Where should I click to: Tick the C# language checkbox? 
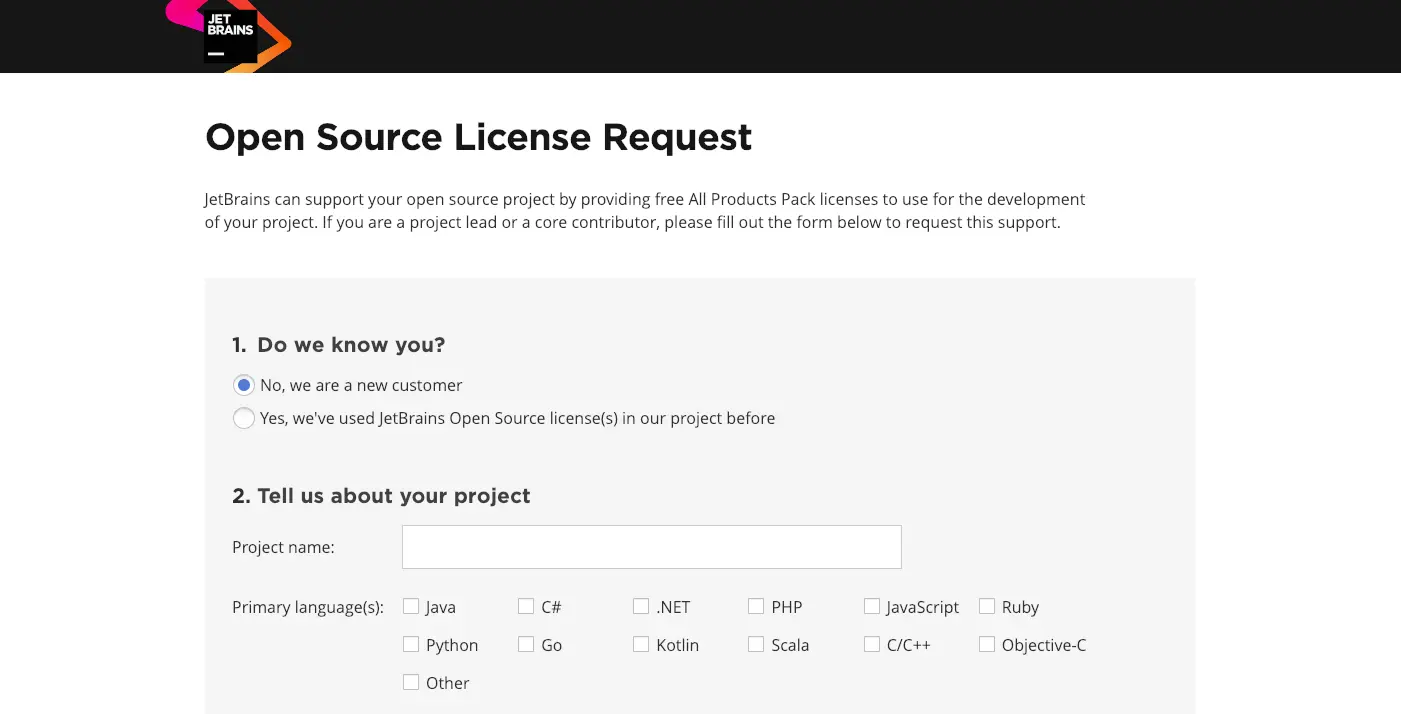pyautogui.click(x=526, y=606)
